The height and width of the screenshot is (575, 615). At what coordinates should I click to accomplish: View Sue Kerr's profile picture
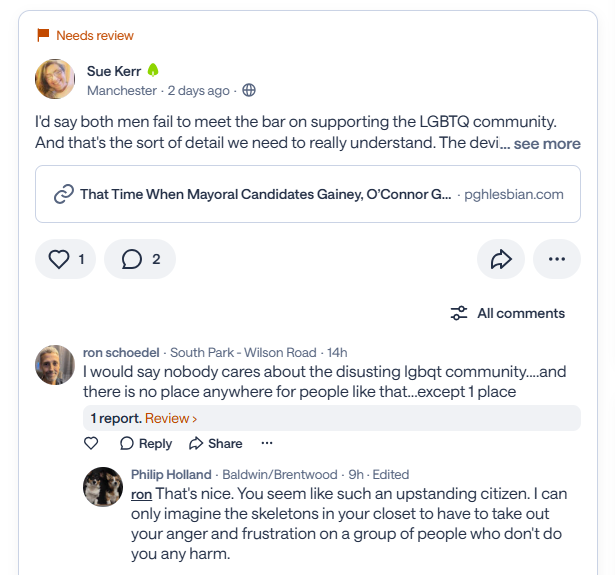pos(55,79)
